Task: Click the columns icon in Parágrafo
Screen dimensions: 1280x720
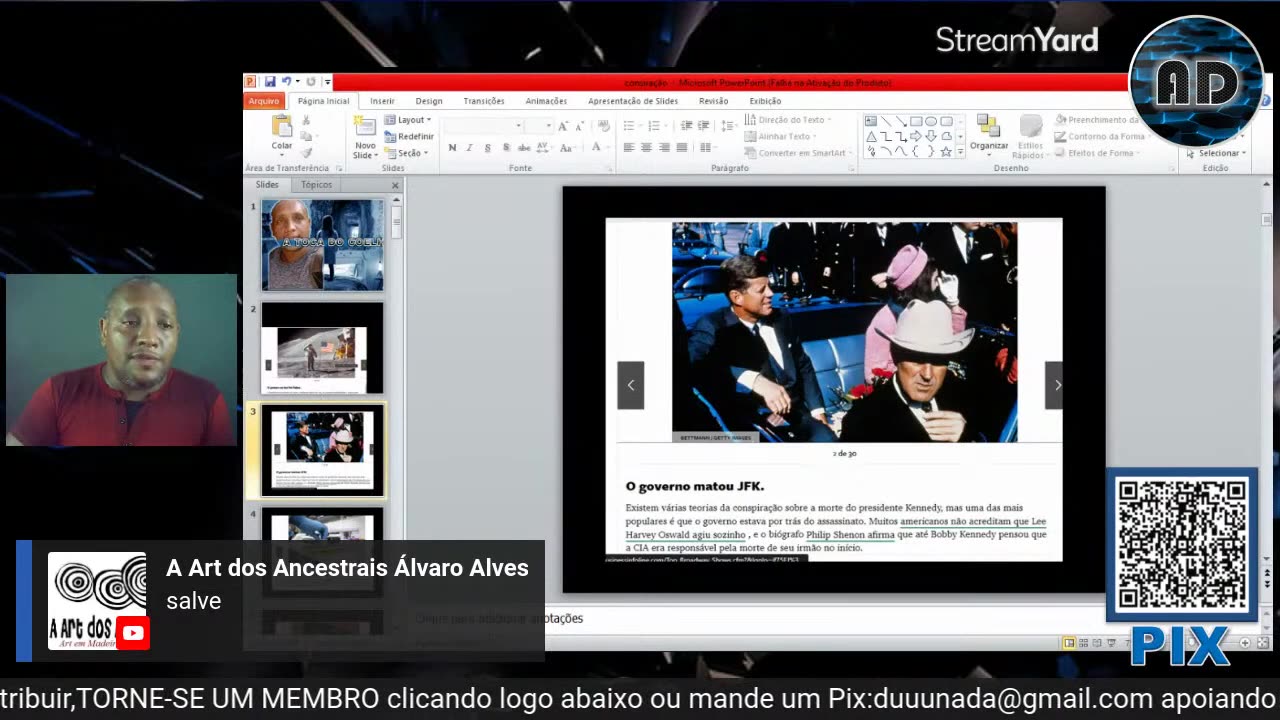Action: tap(706, 148)
